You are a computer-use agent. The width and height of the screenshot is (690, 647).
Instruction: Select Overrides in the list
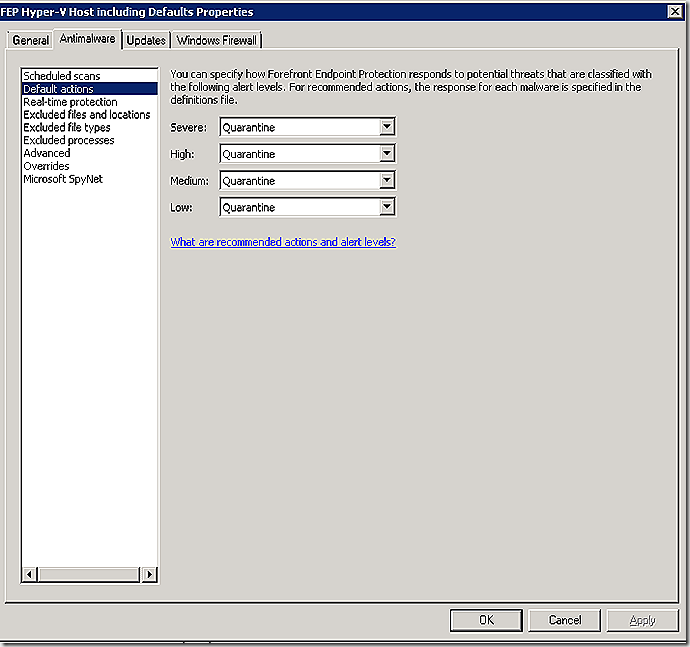point(89,166)
